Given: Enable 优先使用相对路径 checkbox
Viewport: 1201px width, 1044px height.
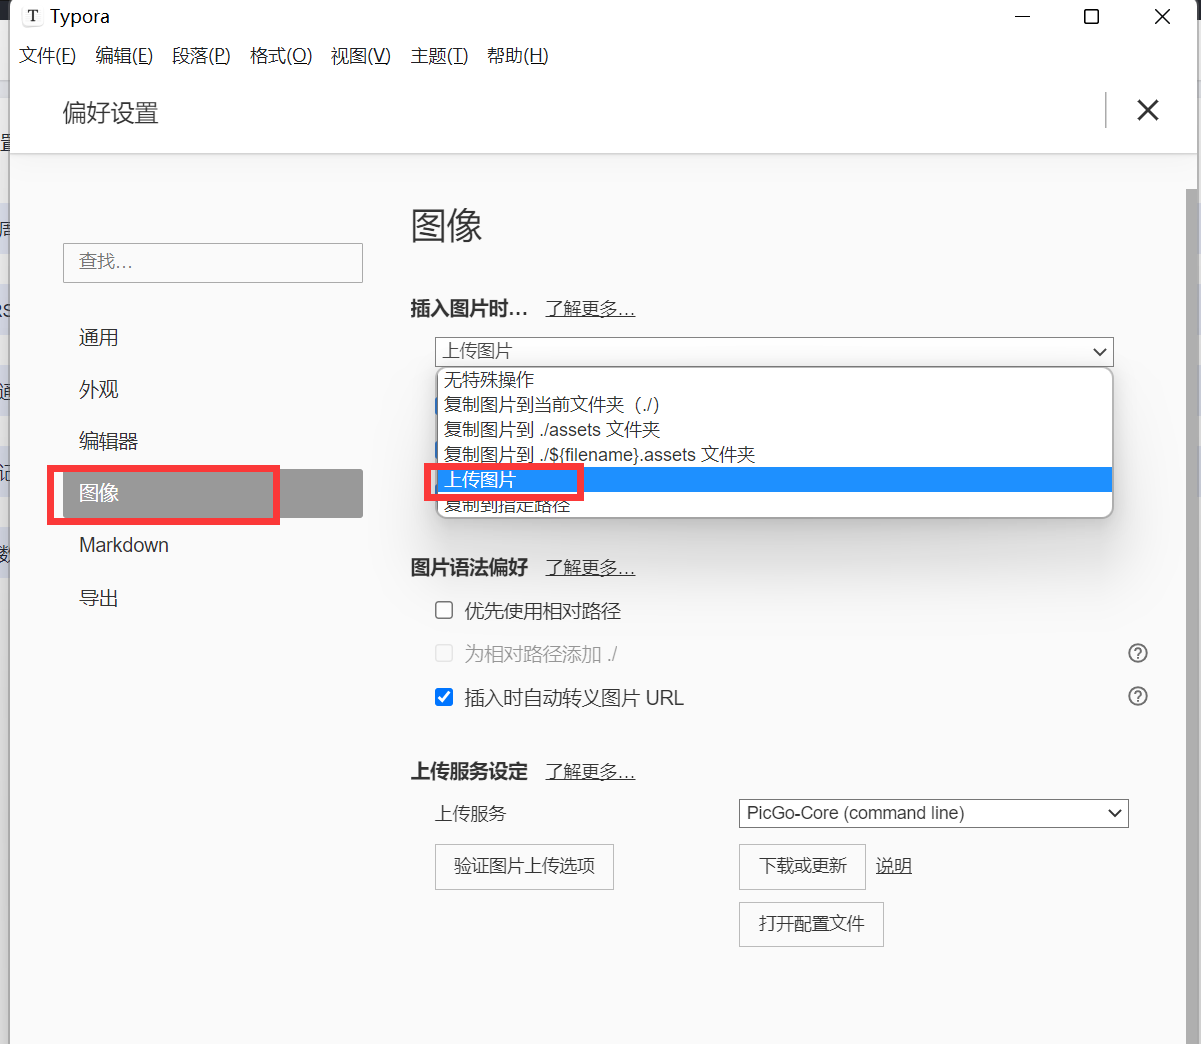Looking at the screenshot, I should pyautogui.click(x=444, y=610).
